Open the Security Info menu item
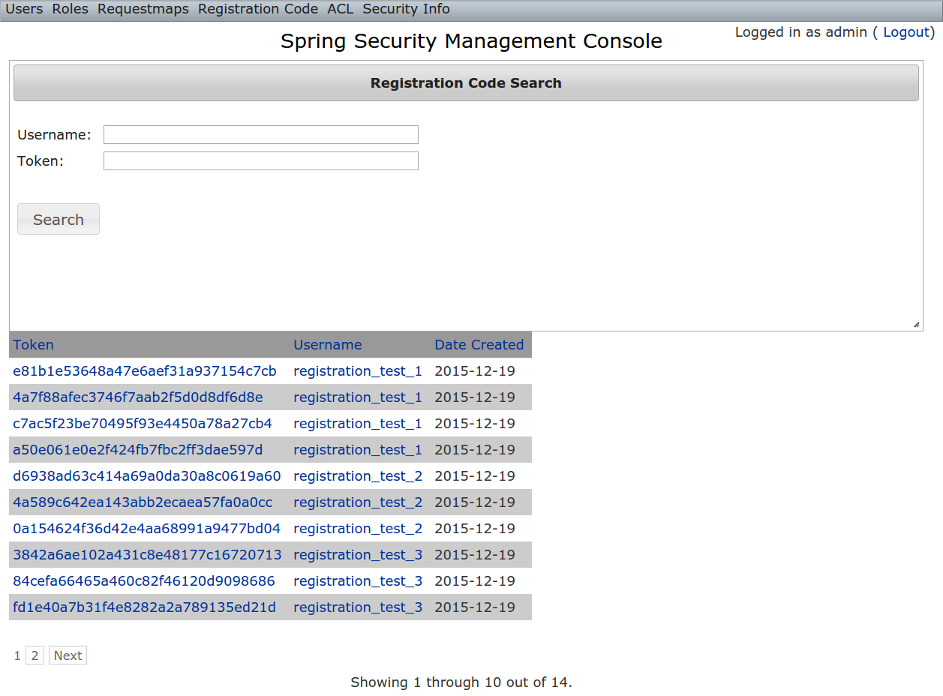The height and width of the screenshot is (696, 943). click(405, 9)
